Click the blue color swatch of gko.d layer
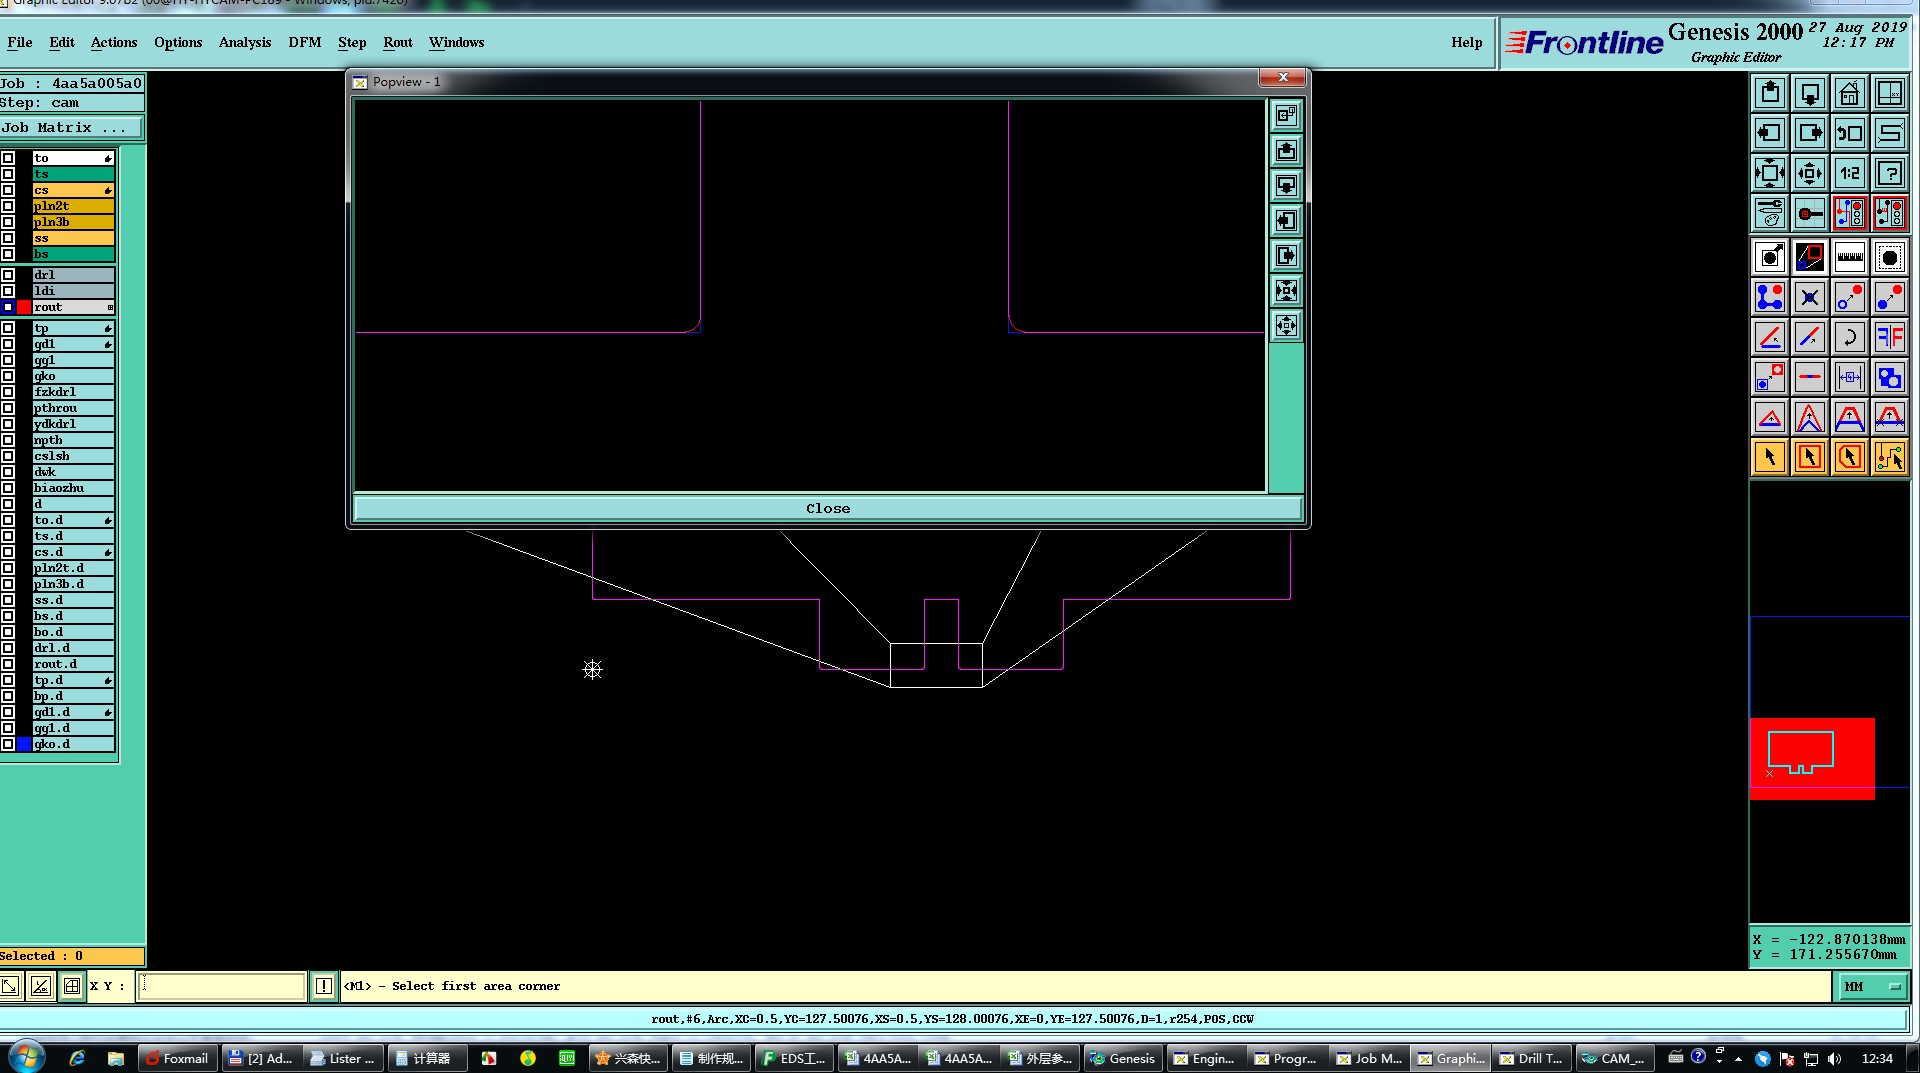 pyautogui.click(x=24, y=744)
